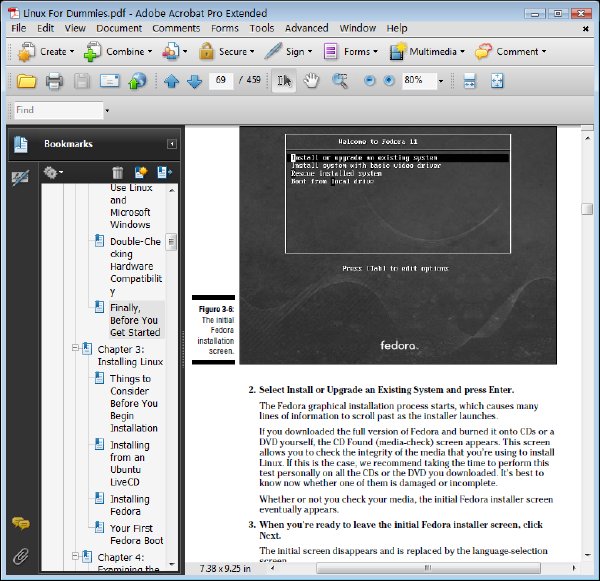Open the Attachments paperclip panel
Viewport: 600px width, 581px height.
(x=21, y=557)
